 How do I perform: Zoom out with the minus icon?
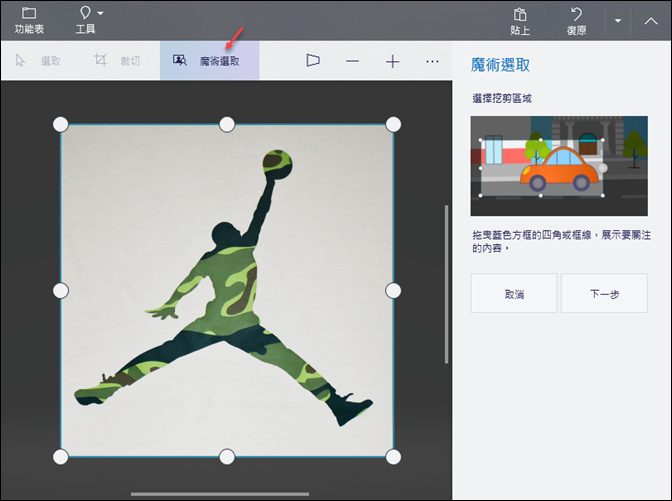pyautogui.click(x=352, y=61)
